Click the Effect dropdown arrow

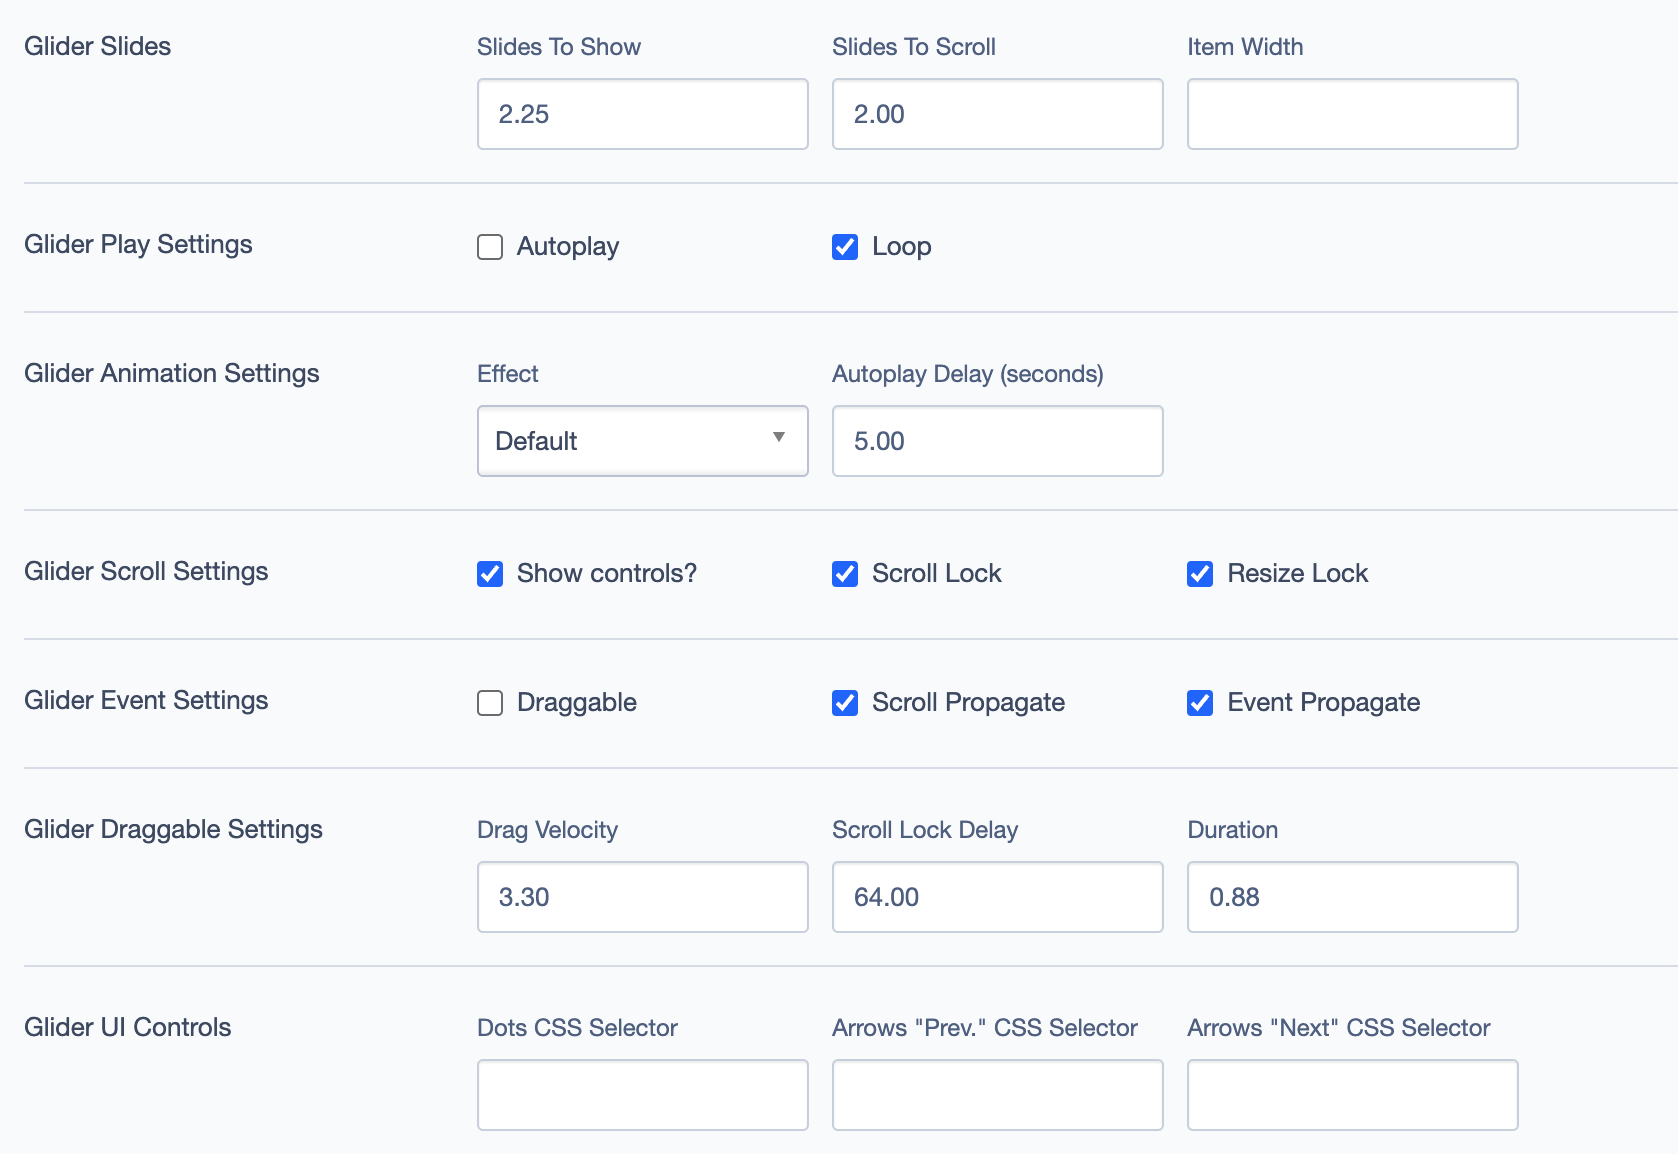(779, 438)
